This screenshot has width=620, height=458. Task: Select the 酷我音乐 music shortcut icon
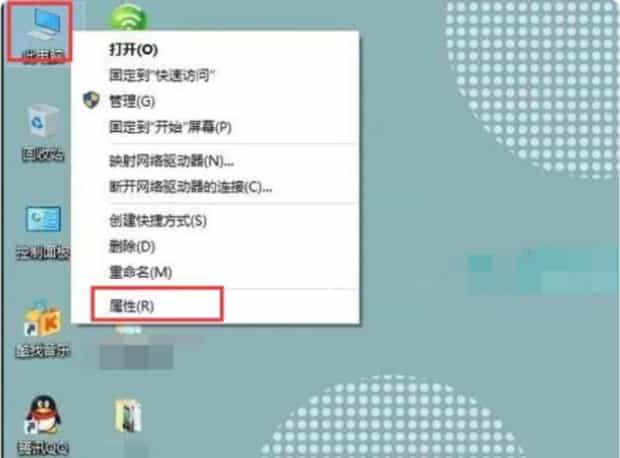click(x=43, y=329)
